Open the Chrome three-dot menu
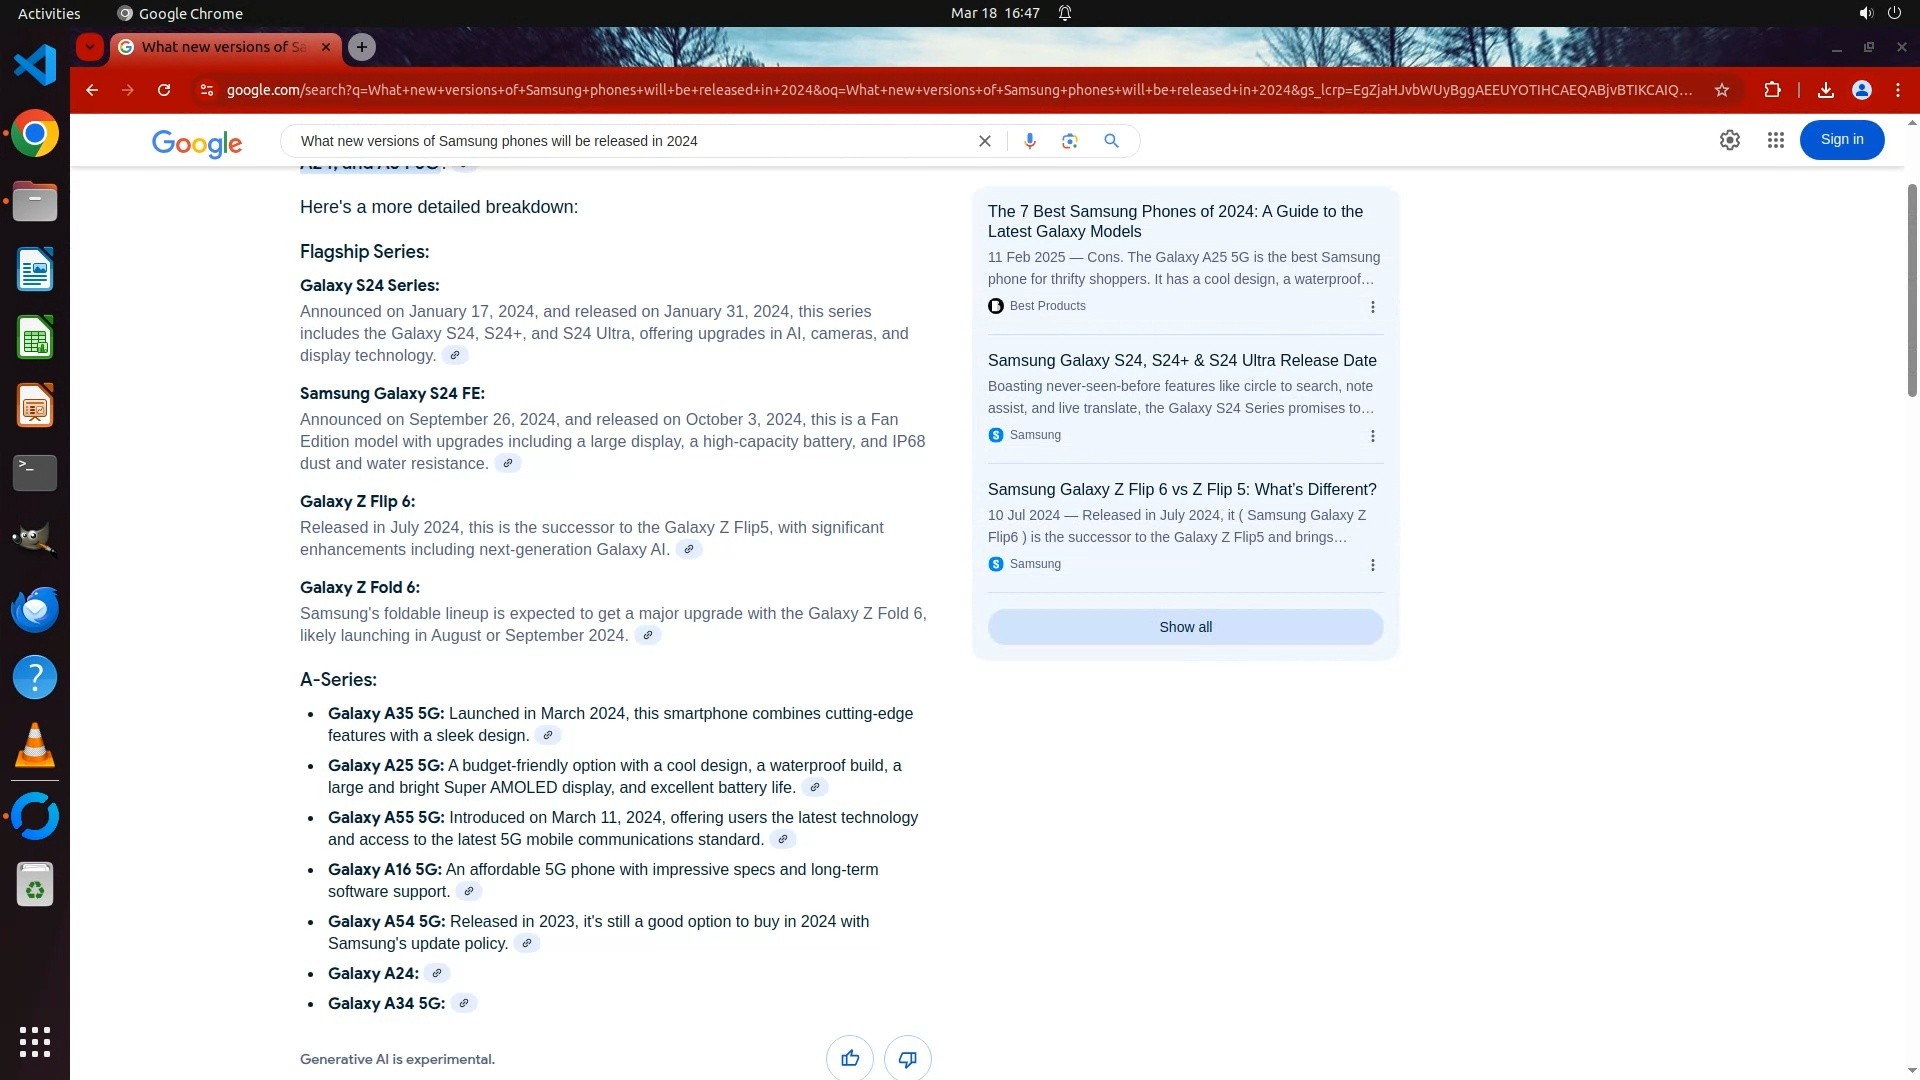The image size is (1920, 1080). pos(1897,90)
